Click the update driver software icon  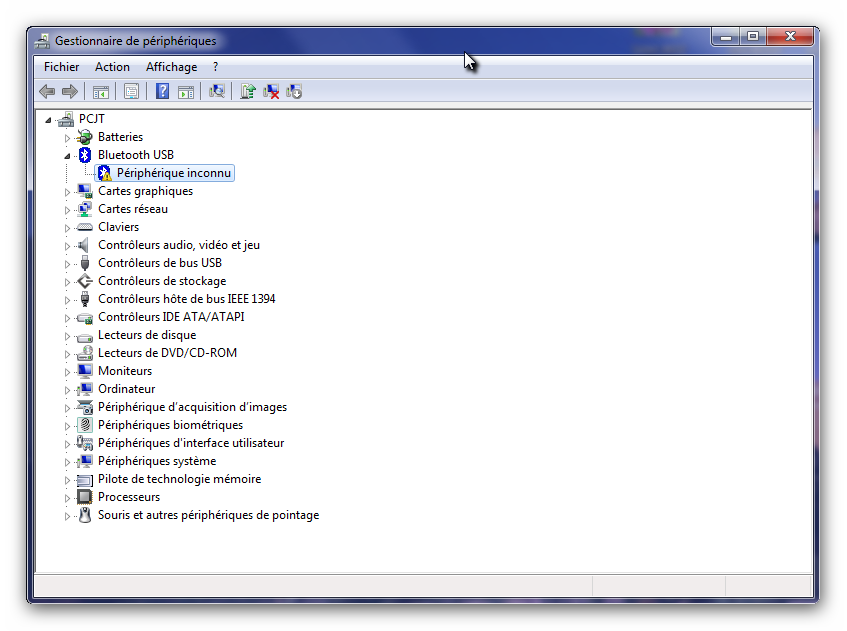click(248, 92)
